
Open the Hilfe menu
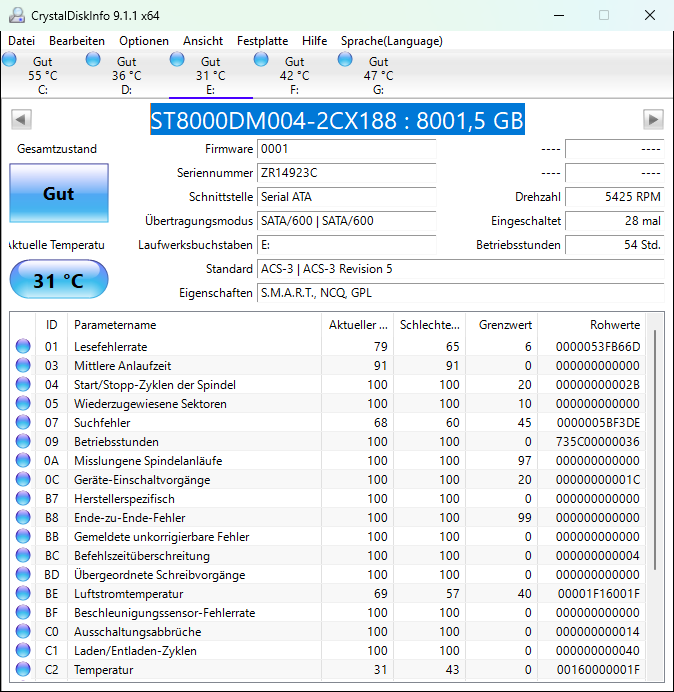point(314,41)
